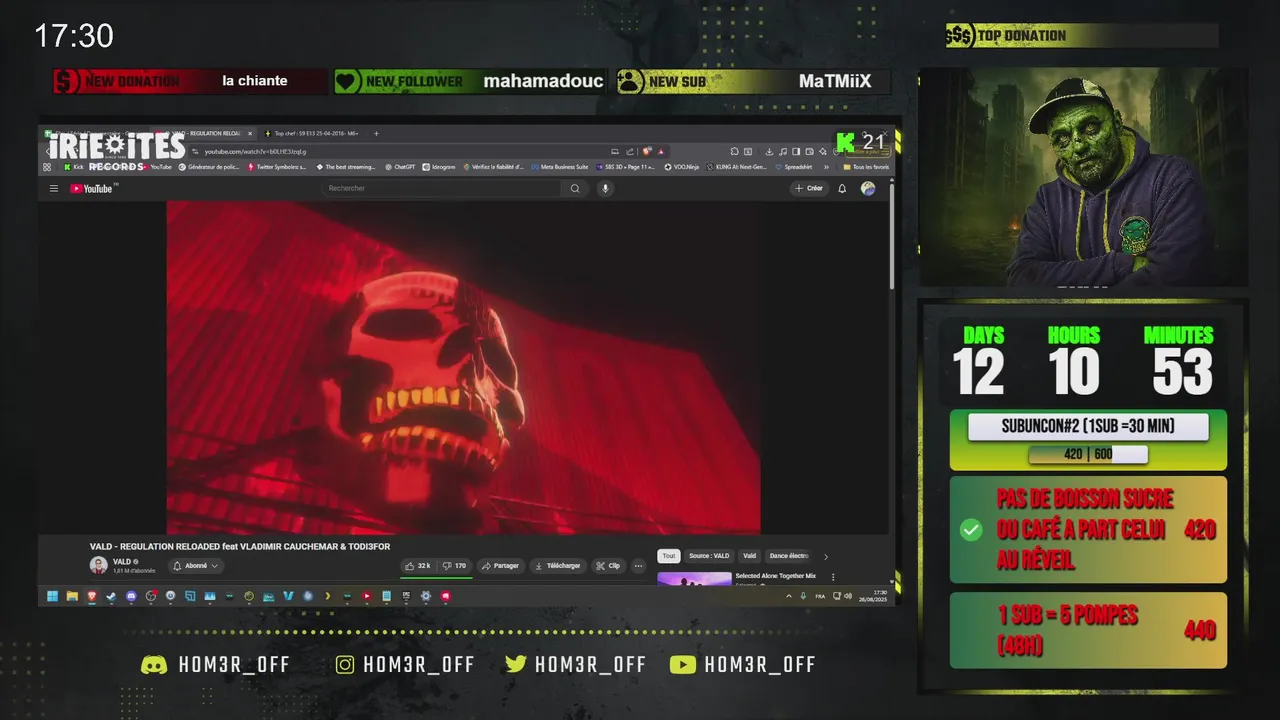Open the Tous les favoris folder
This screenshot has width=1280, height=720.
(867, 167)
